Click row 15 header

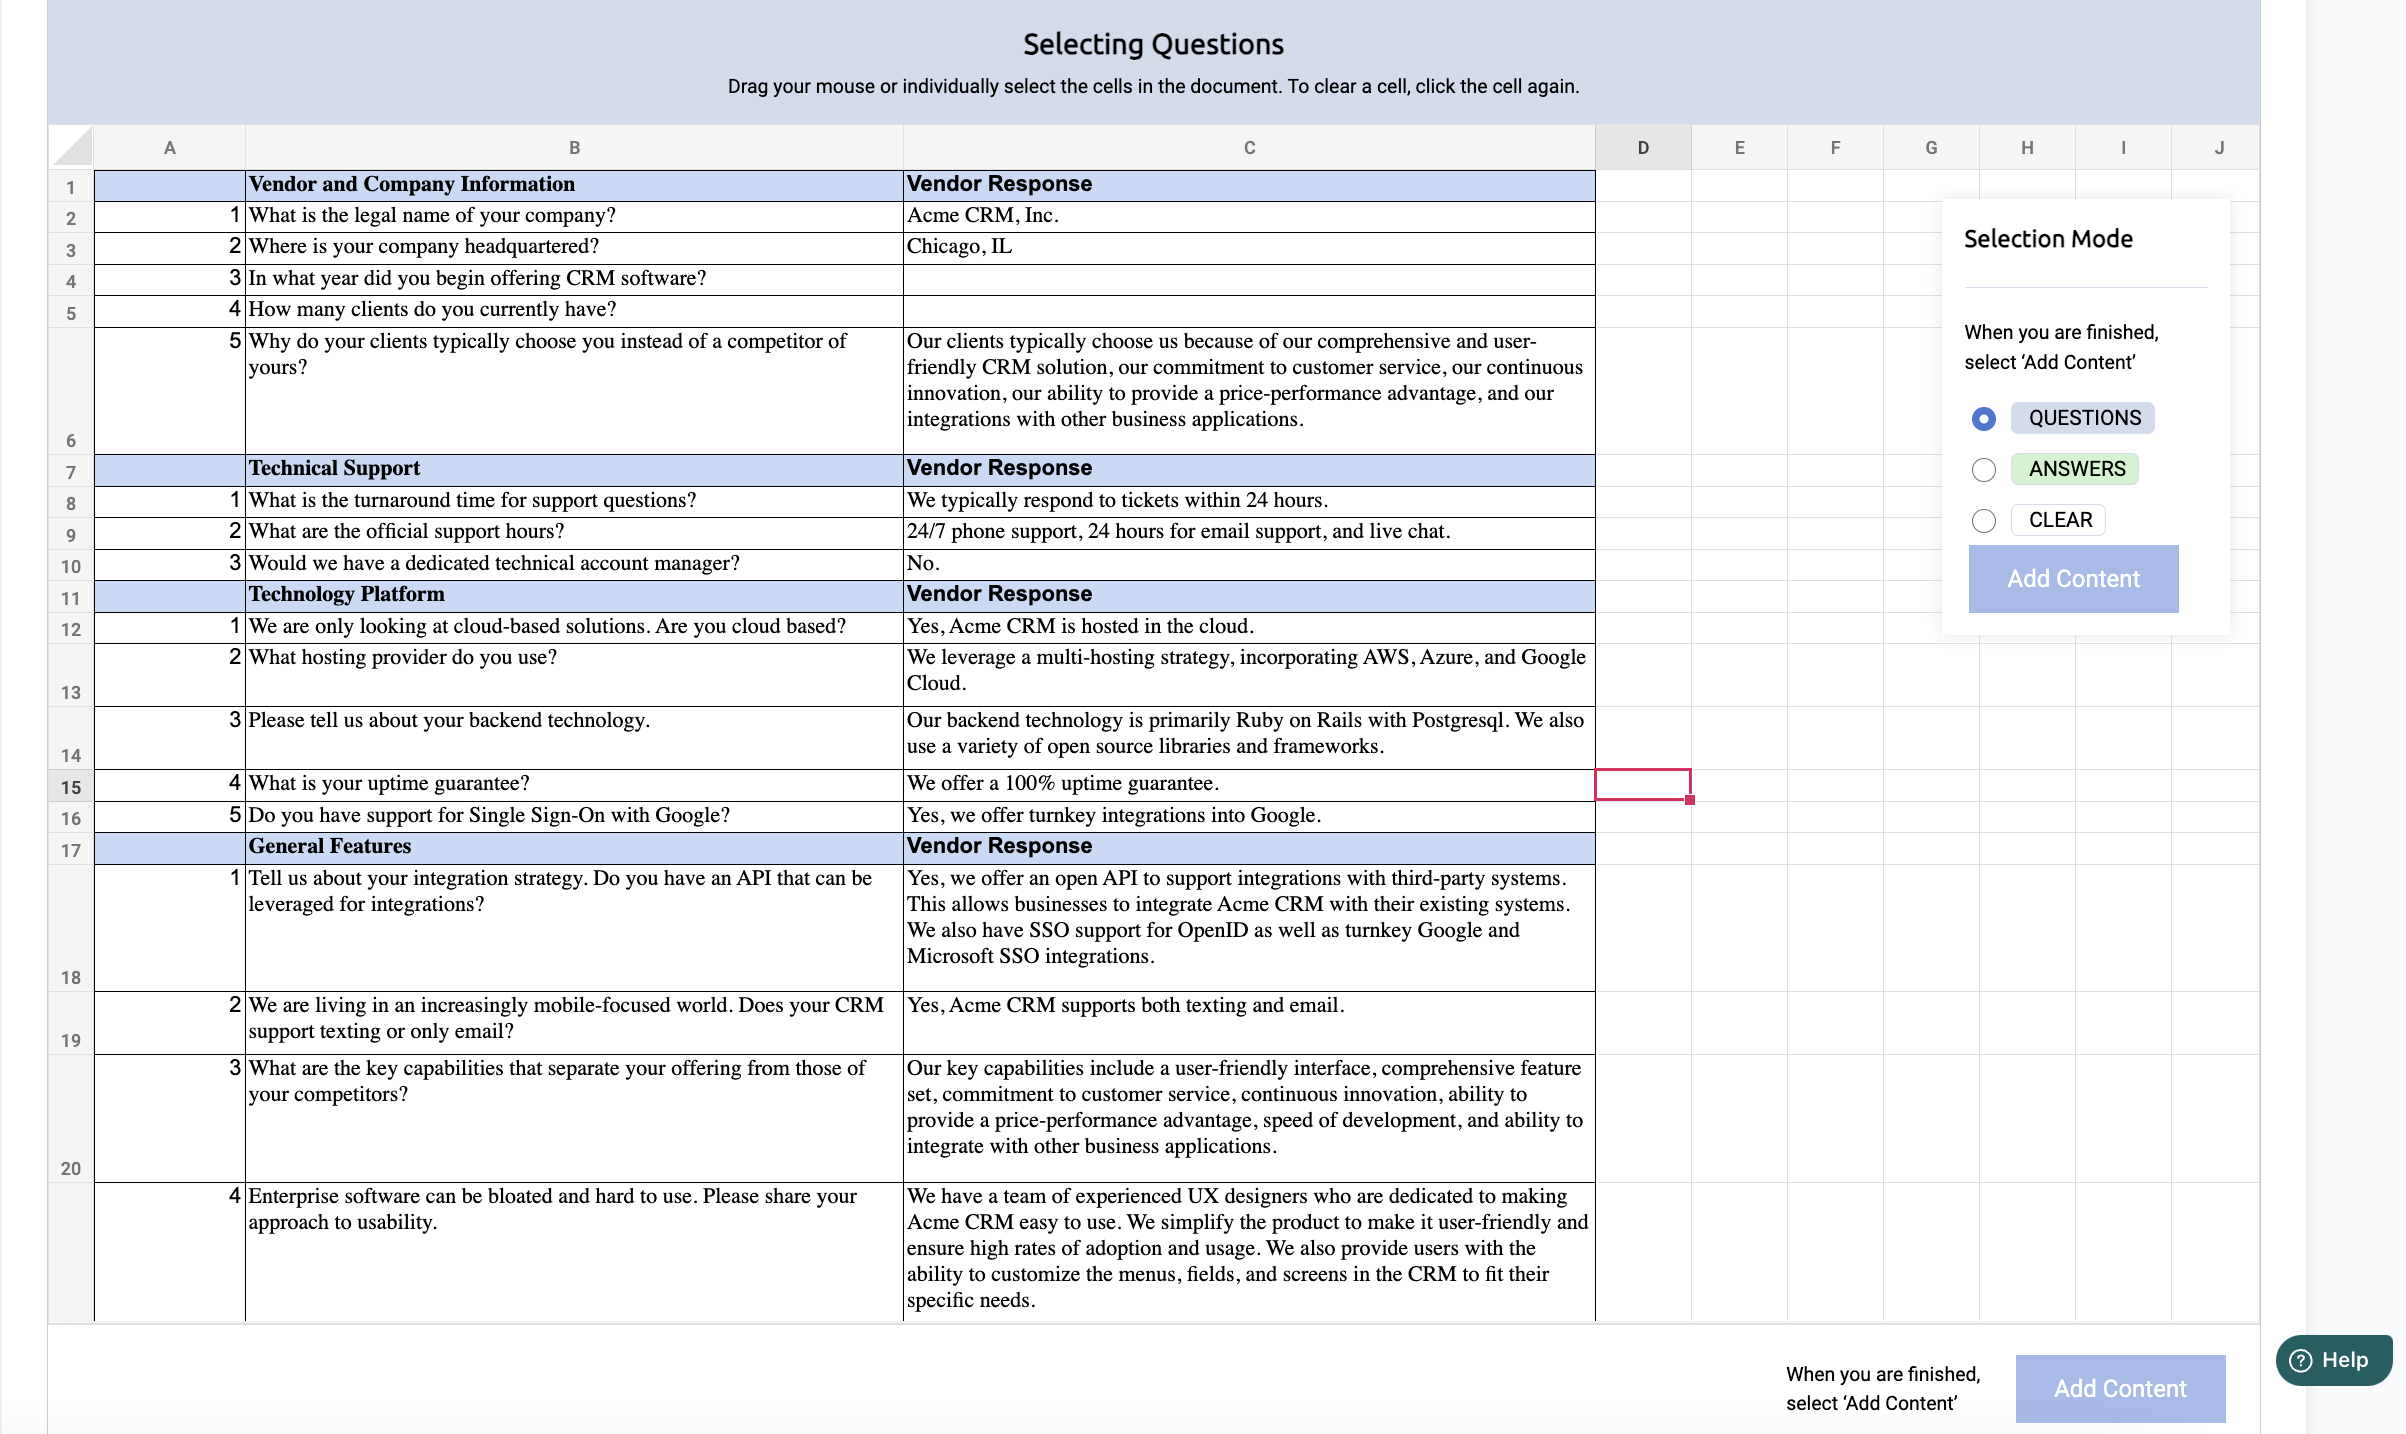tap(71, 787)
